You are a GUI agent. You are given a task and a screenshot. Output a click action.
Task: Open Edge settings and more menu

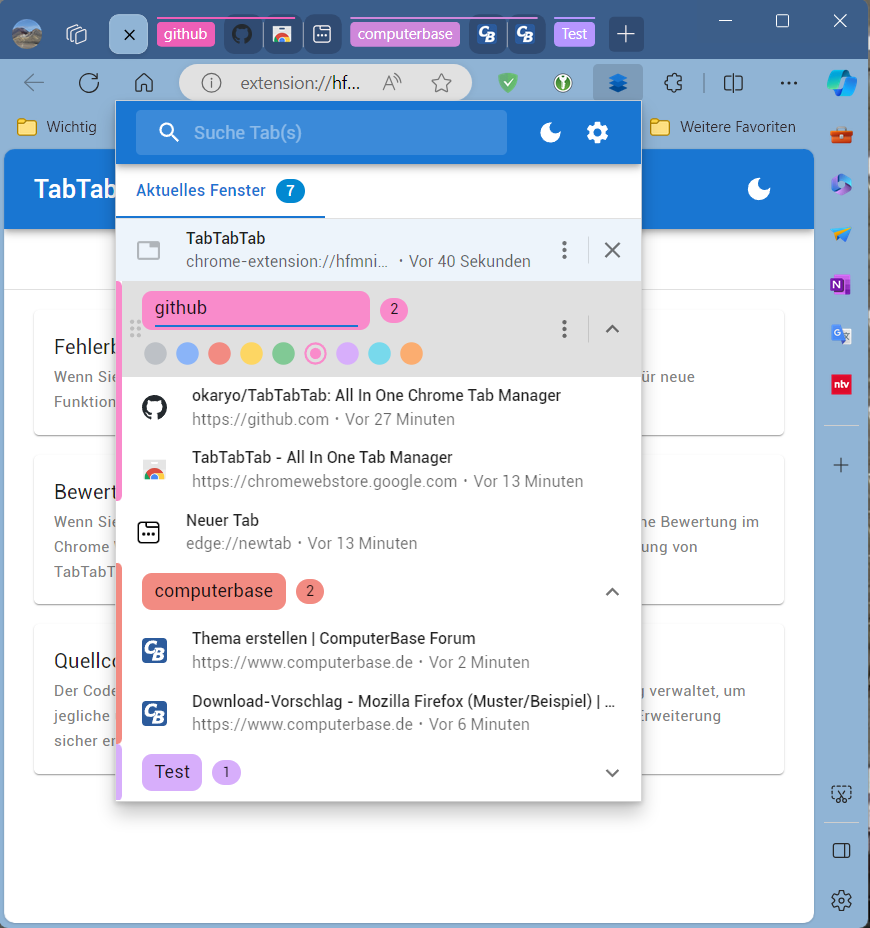[x=788, y=83]
